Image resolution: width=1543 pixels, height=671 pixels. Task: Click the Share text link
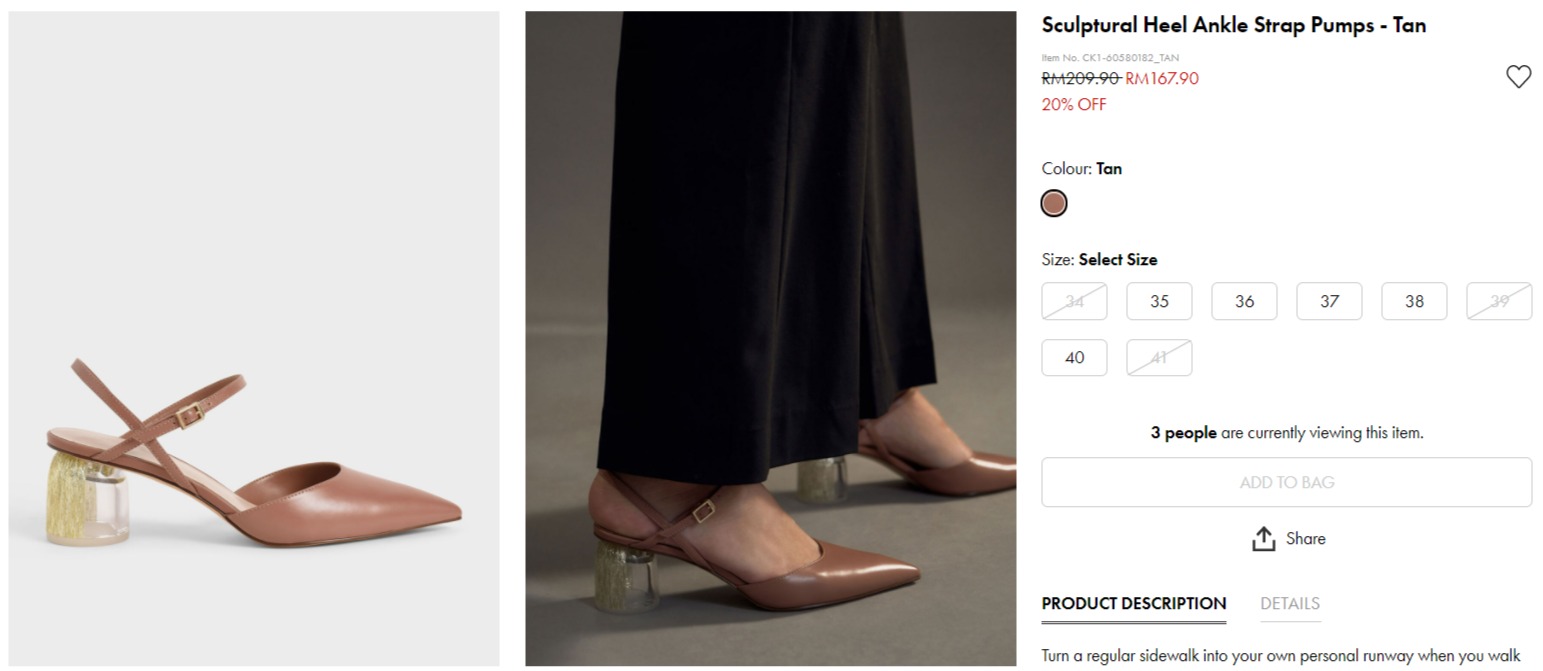coord(1305,539)
